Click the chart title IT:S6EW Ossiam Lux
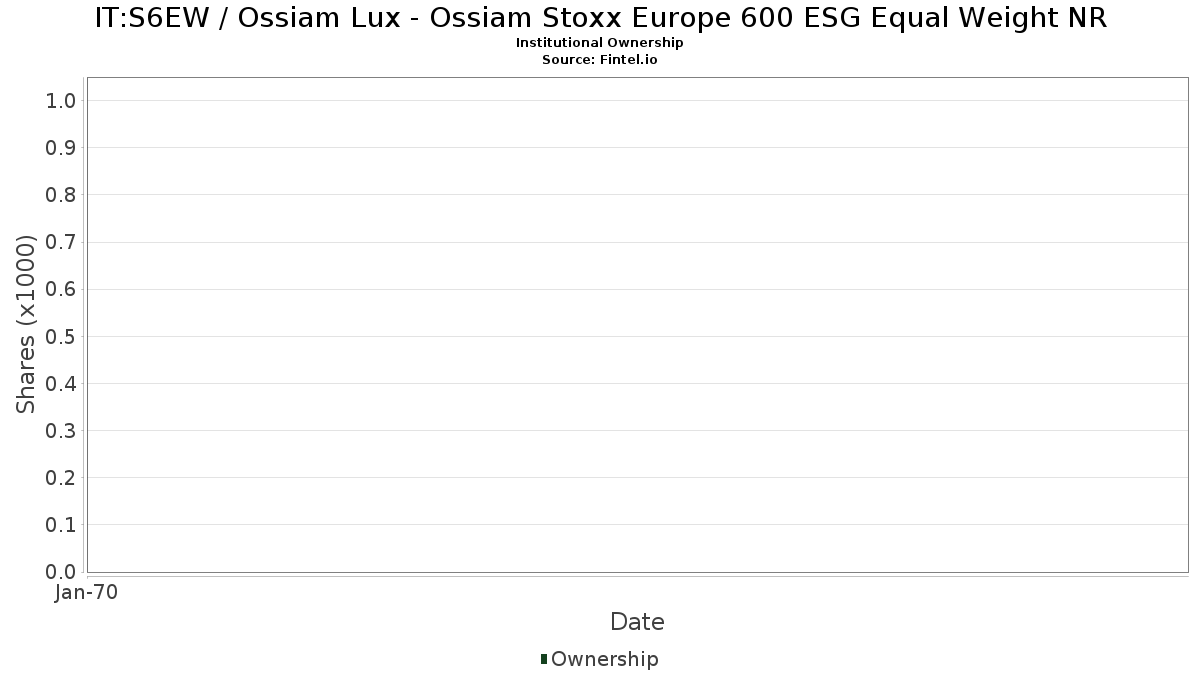The width and height of the screenshot is (1200, 675). pyautogui.click(x=600, y=18)
